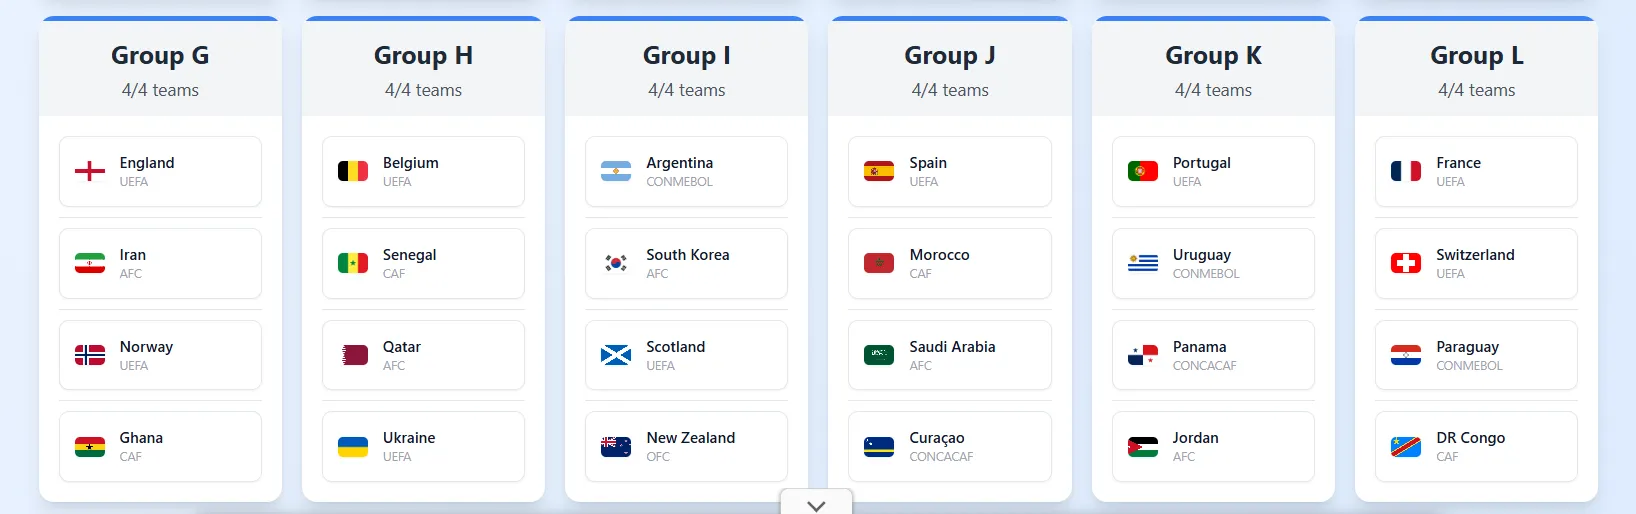Viewport: 1636px width, 514px height.
Task: Click the Curaçao flag icon
Action: point(879,447)
